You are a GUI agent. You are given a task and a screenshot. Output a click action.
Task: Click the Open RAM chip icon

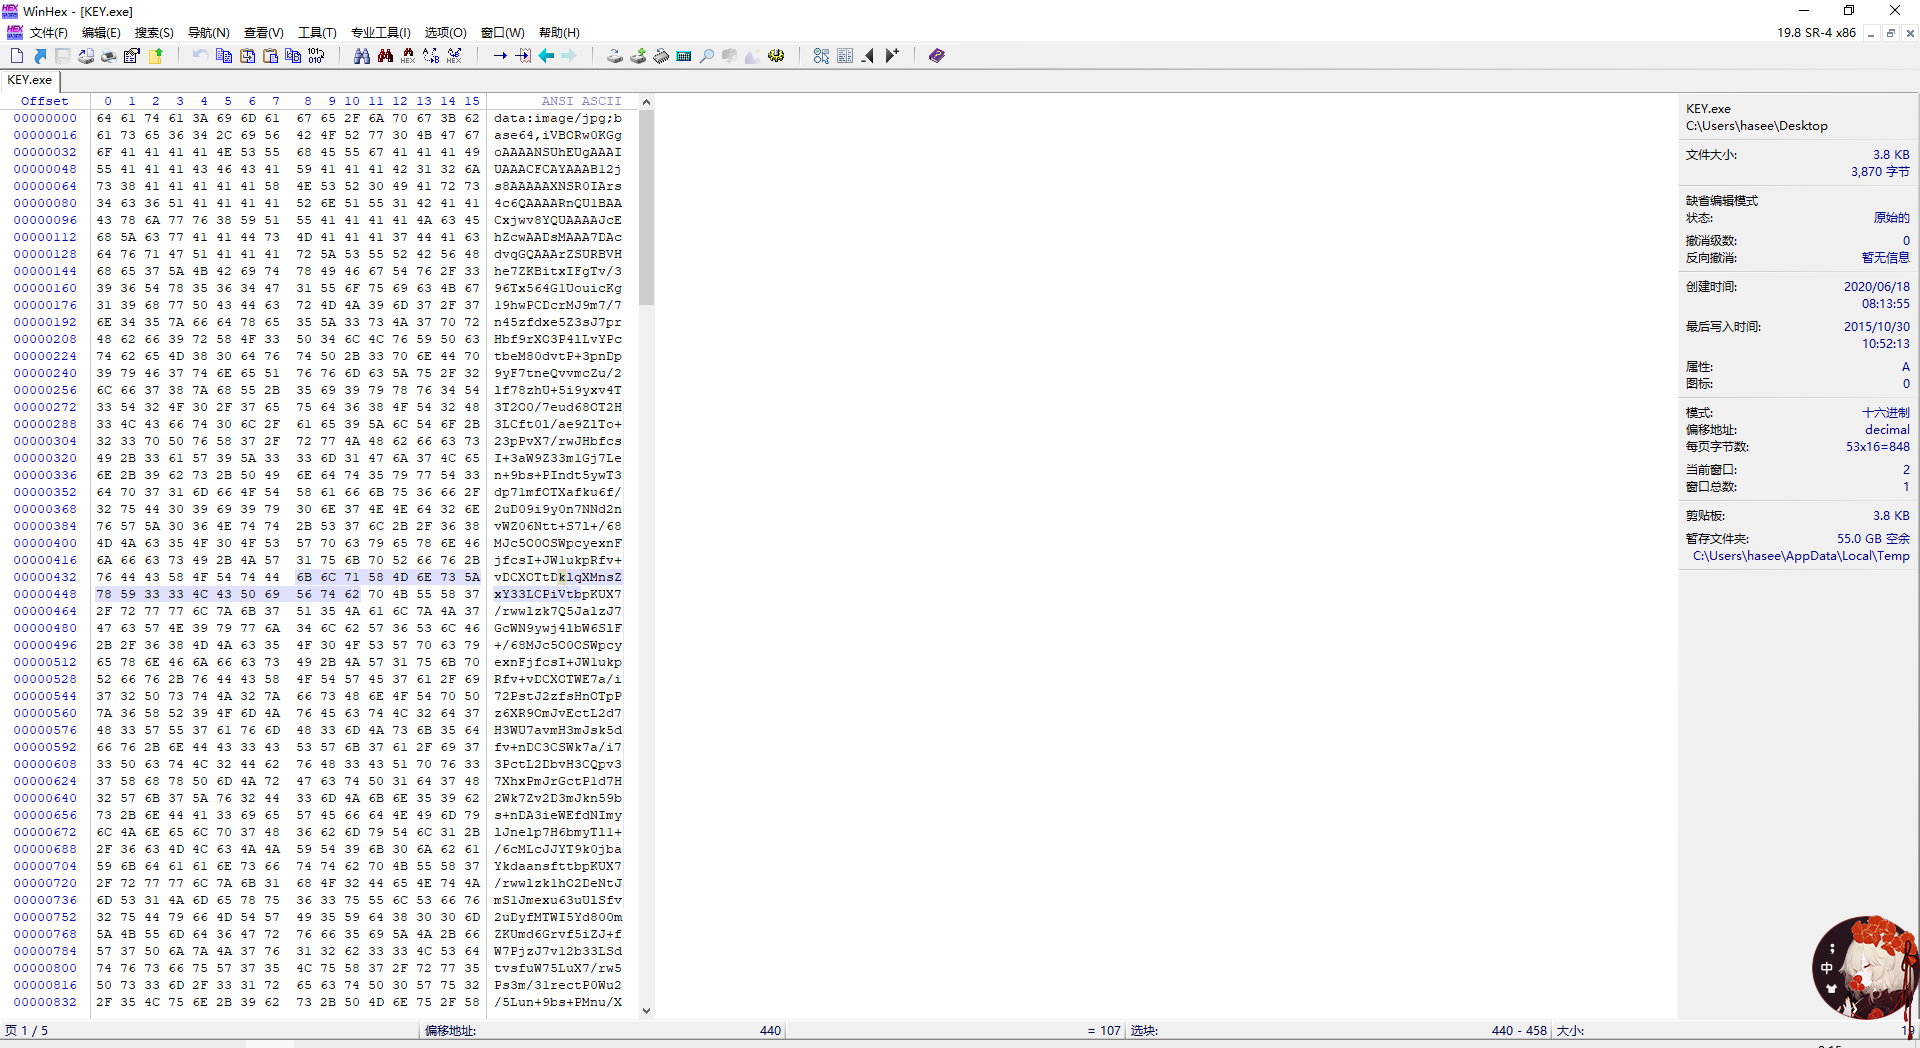coord(661,56)
